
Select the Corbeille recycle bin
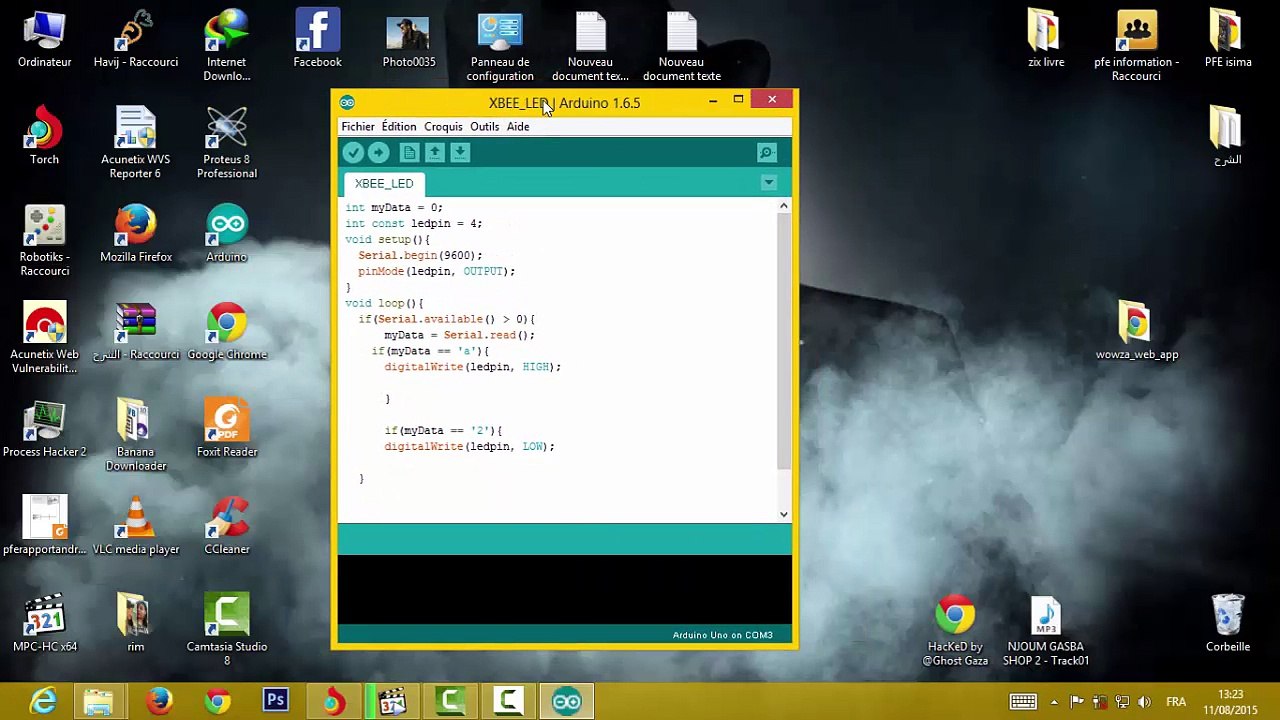pos(1228,622)
